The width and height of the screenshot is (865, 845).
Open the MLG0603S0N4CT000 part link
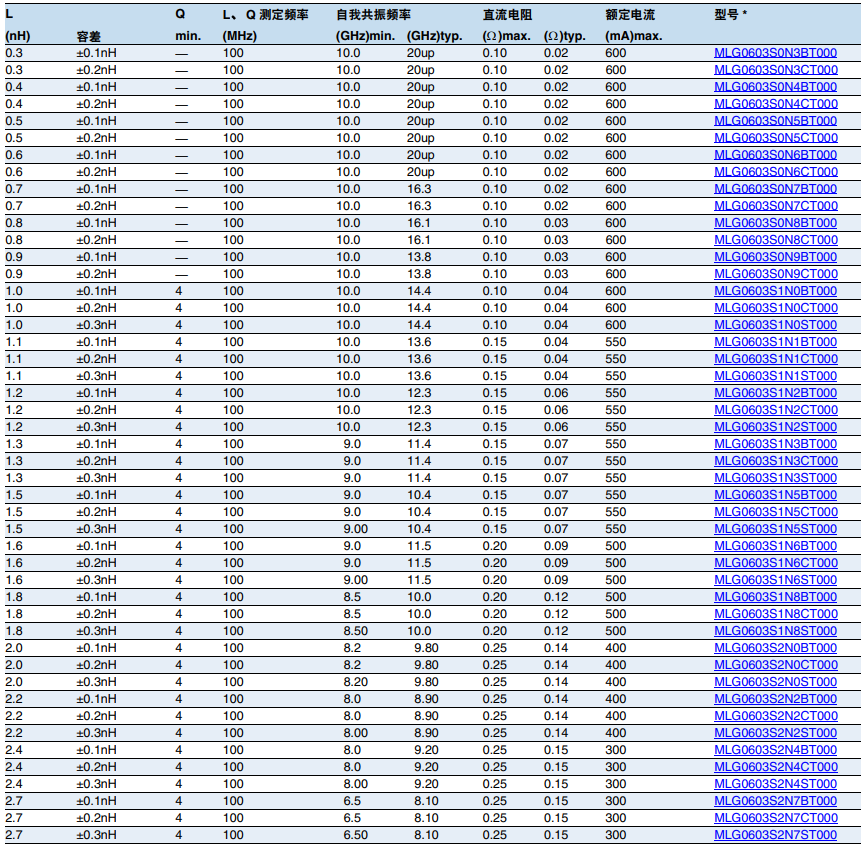click(x=776, y=104)
